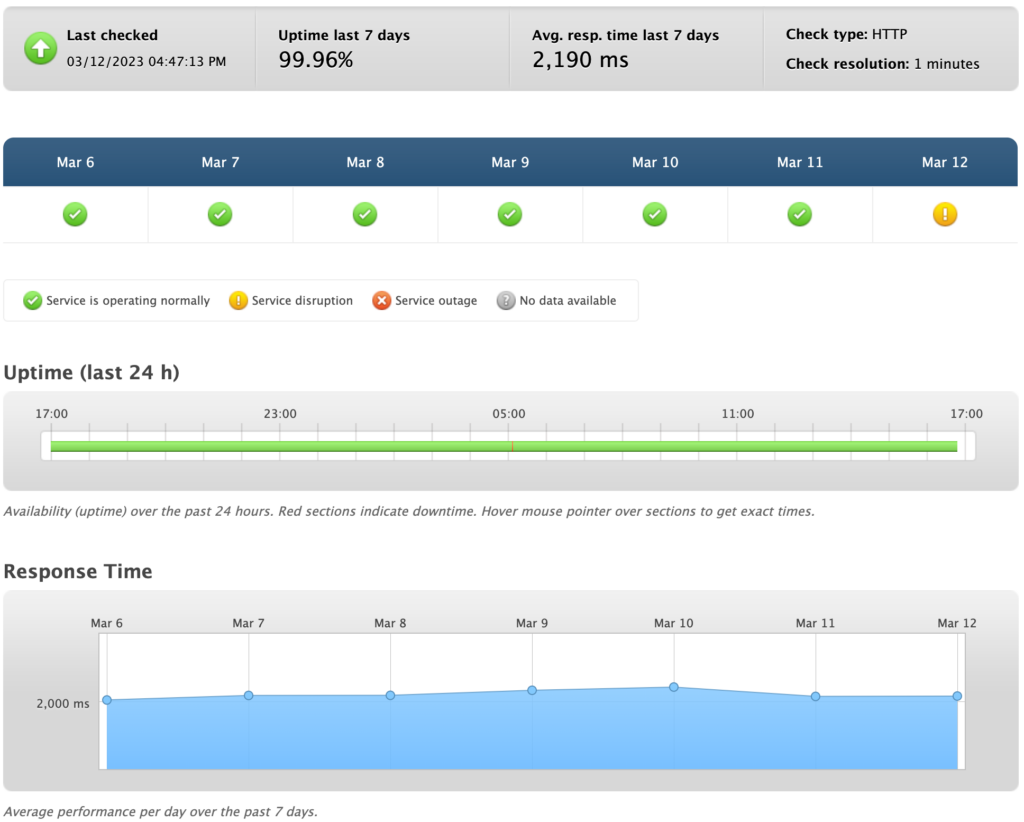Click the Uptime last 7 days label

[x=344, y=35]
